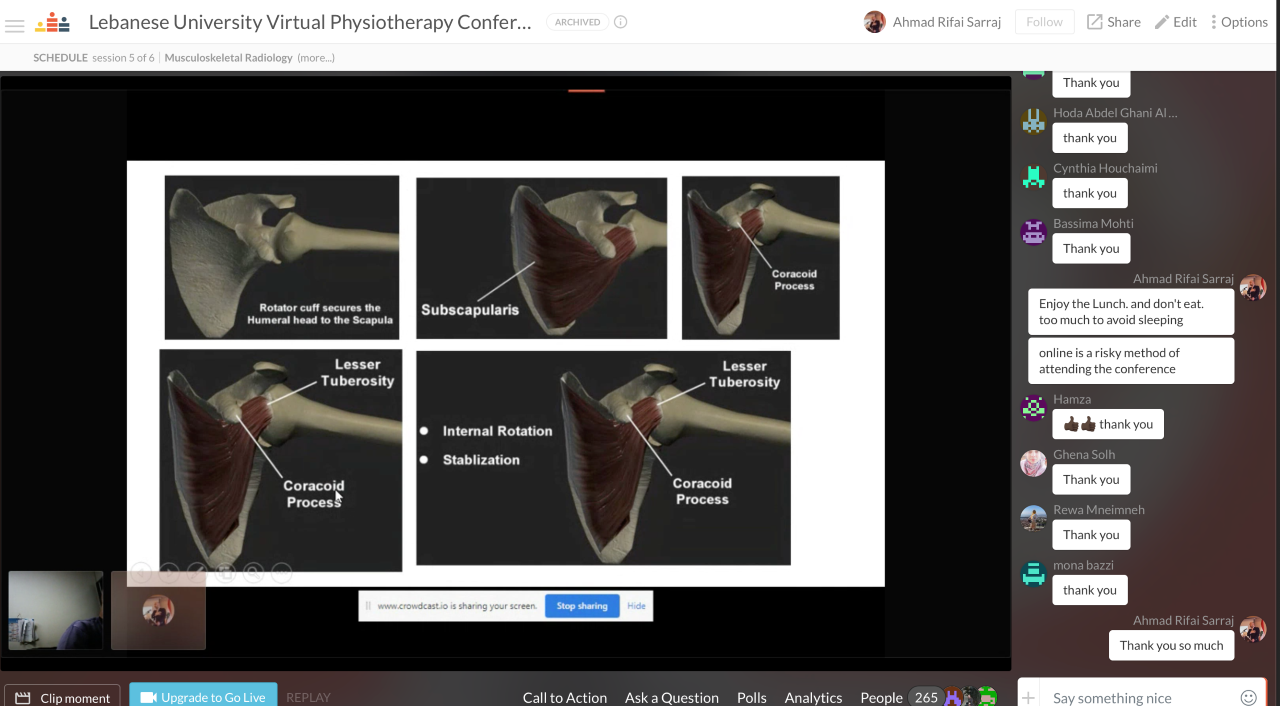Expand schedule with the (more...) link
The image size is (1280, 706).
(x=316, y=58)
